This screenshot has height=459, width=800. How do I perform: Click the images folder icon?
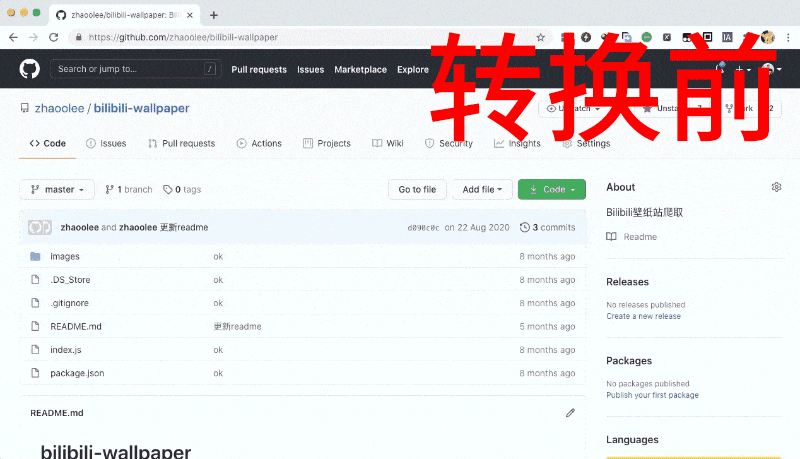[x=35, y=256]
